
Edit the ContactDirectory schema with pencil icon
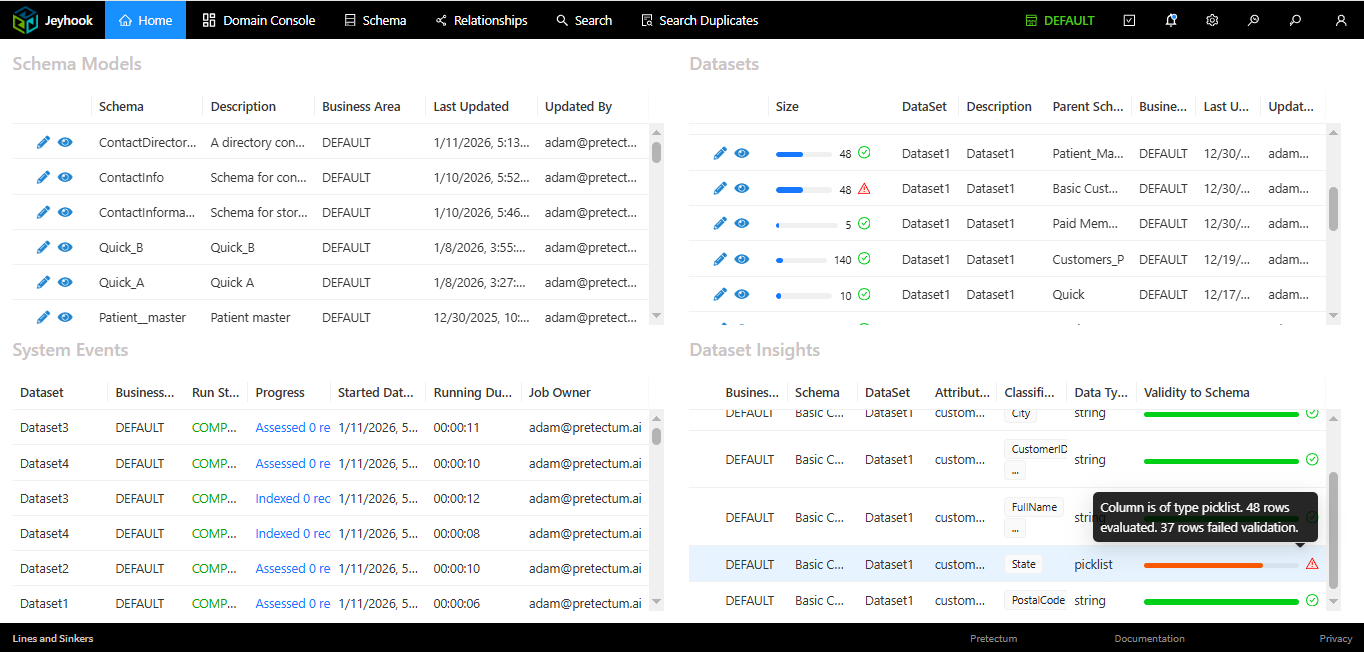point(43,142)
